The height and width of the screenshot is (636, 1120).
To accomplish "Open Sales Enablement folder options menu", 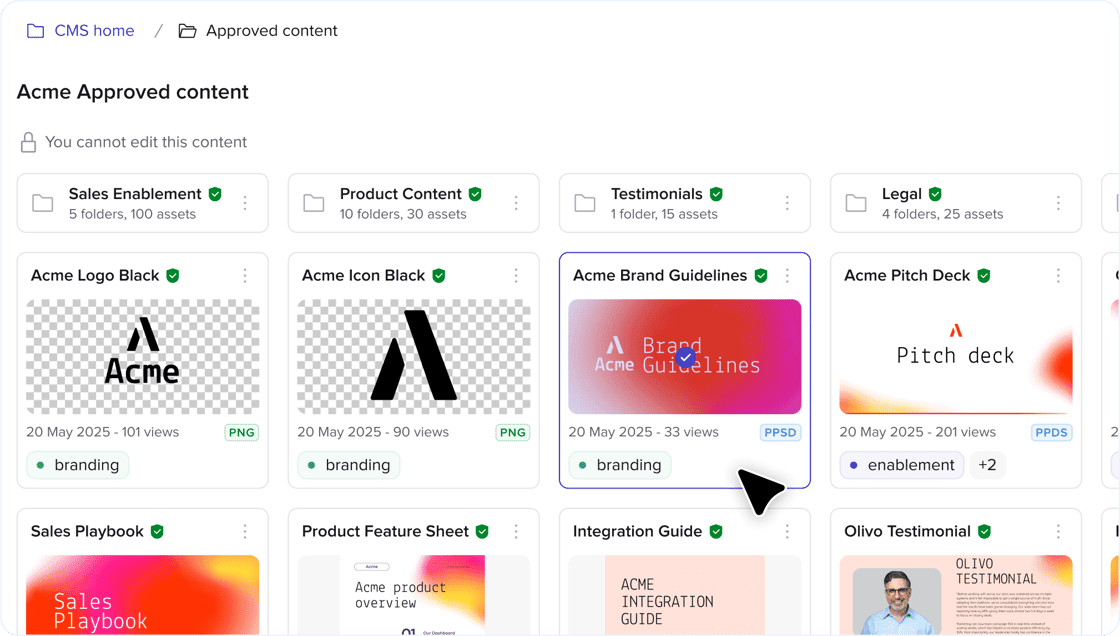I will pos(245,203).
